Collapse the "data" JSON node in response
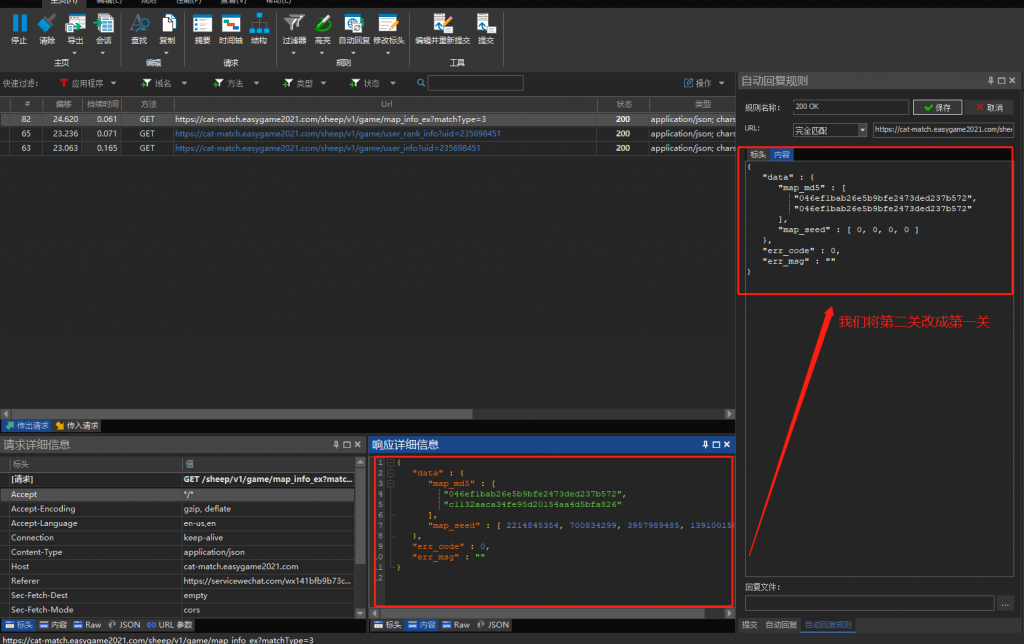 click(389, 473)
